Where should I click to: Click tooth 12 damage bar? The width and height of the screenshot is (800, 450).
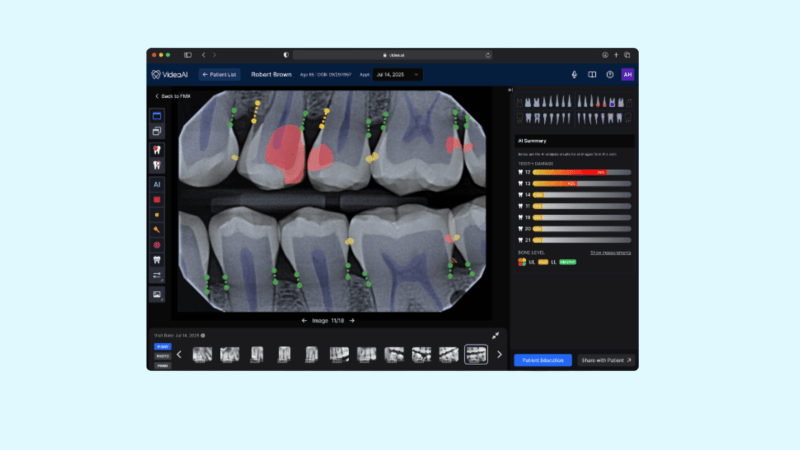click(582, 172)
